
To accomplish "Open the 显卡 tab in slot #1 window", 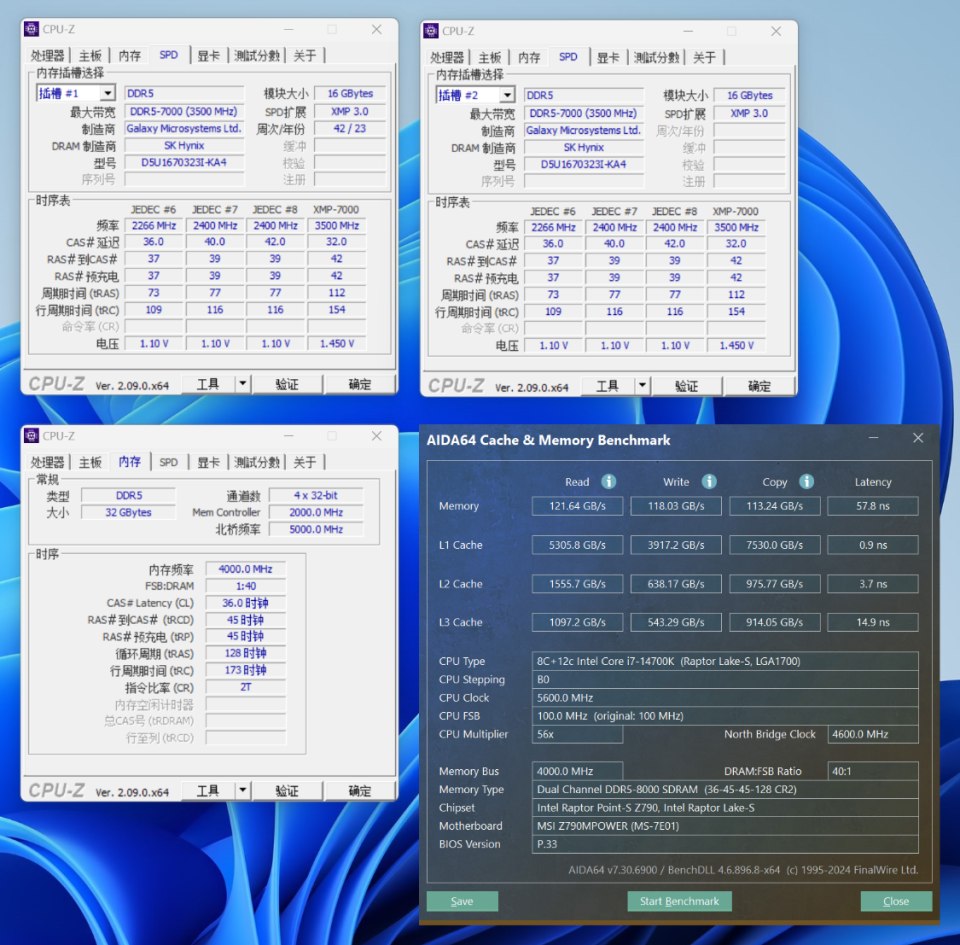I will click(209, 56).
